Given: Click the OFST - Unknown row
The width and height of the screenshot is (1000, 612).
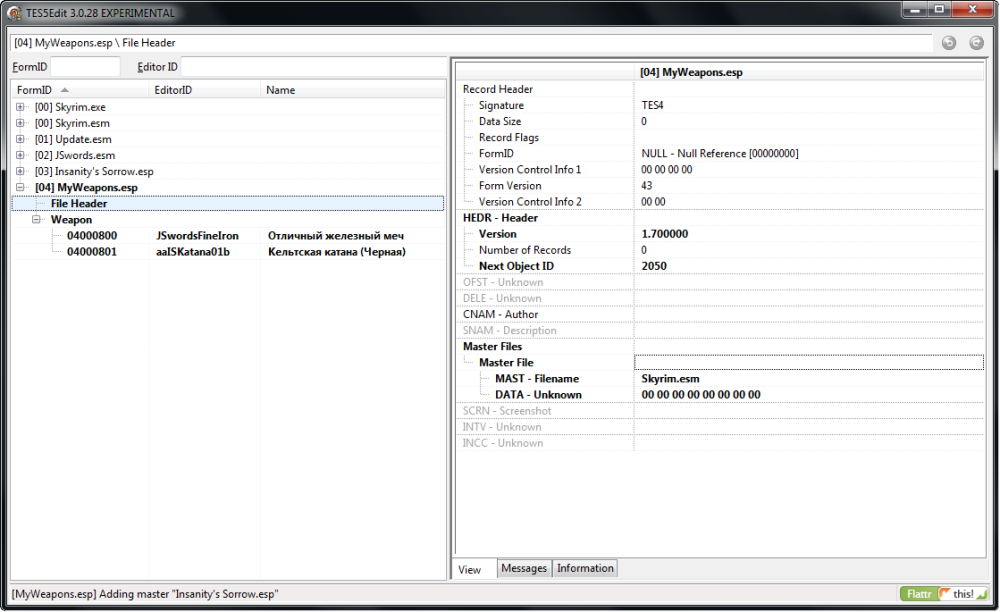Looking at the screenshot, I should [720, 282].
